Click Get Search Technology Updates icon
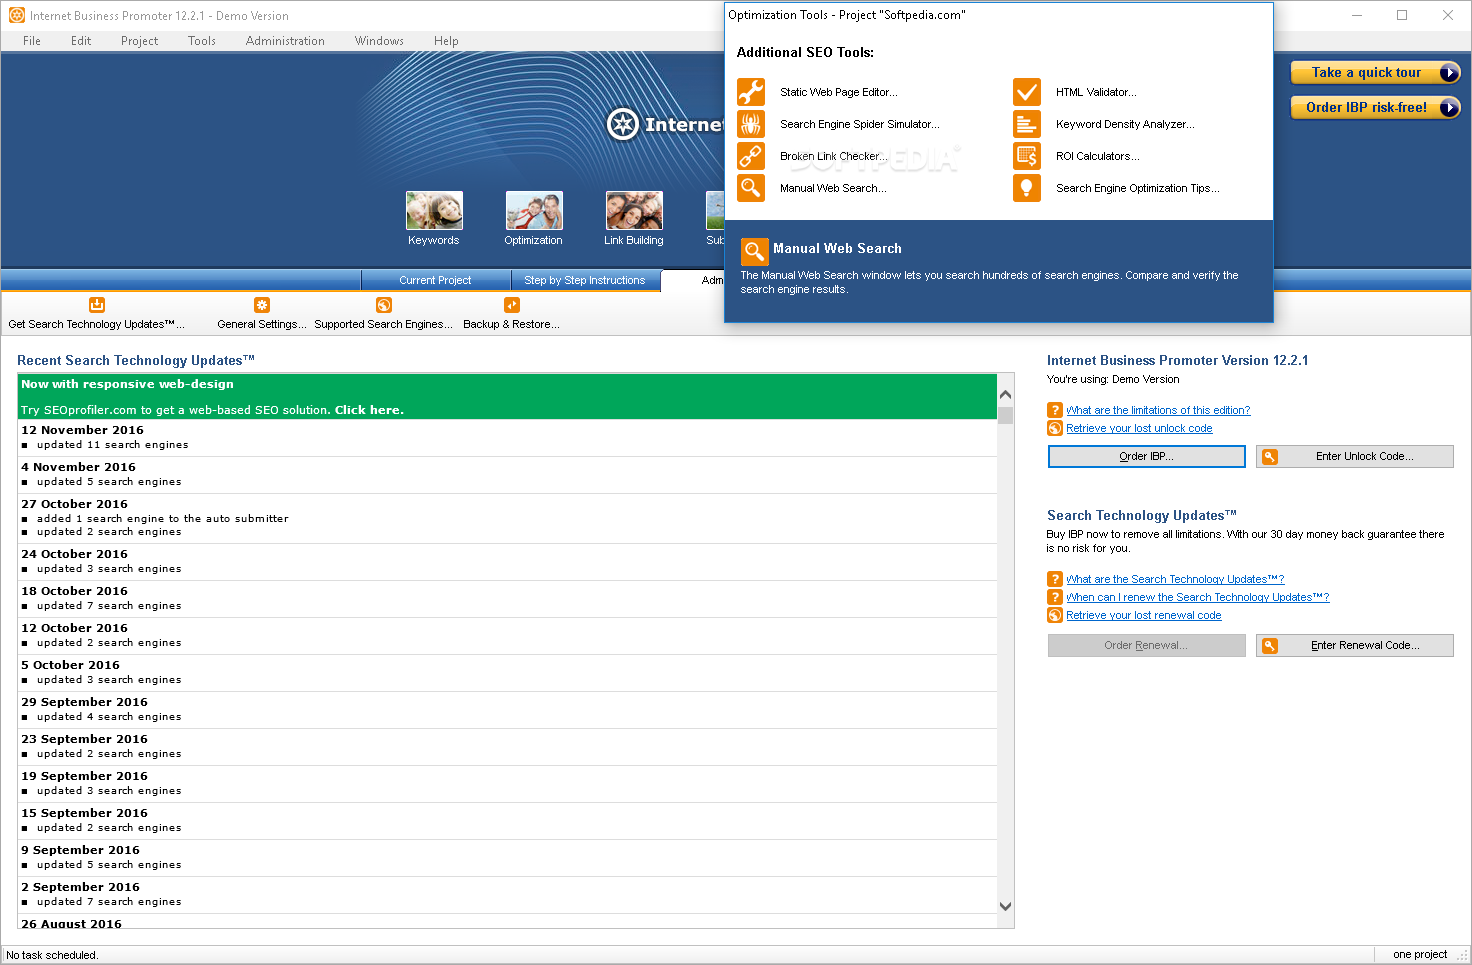This screenshot has height=965, width=1472. pos(97,305)
